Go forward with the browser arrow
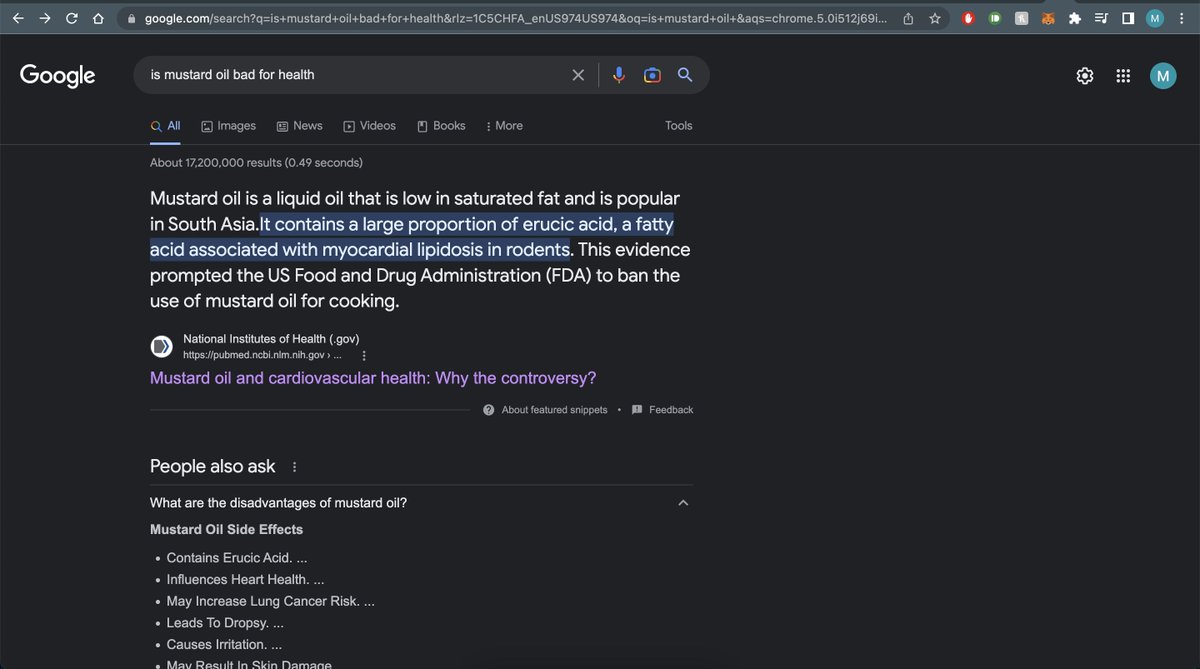 (x=45, y=19)
